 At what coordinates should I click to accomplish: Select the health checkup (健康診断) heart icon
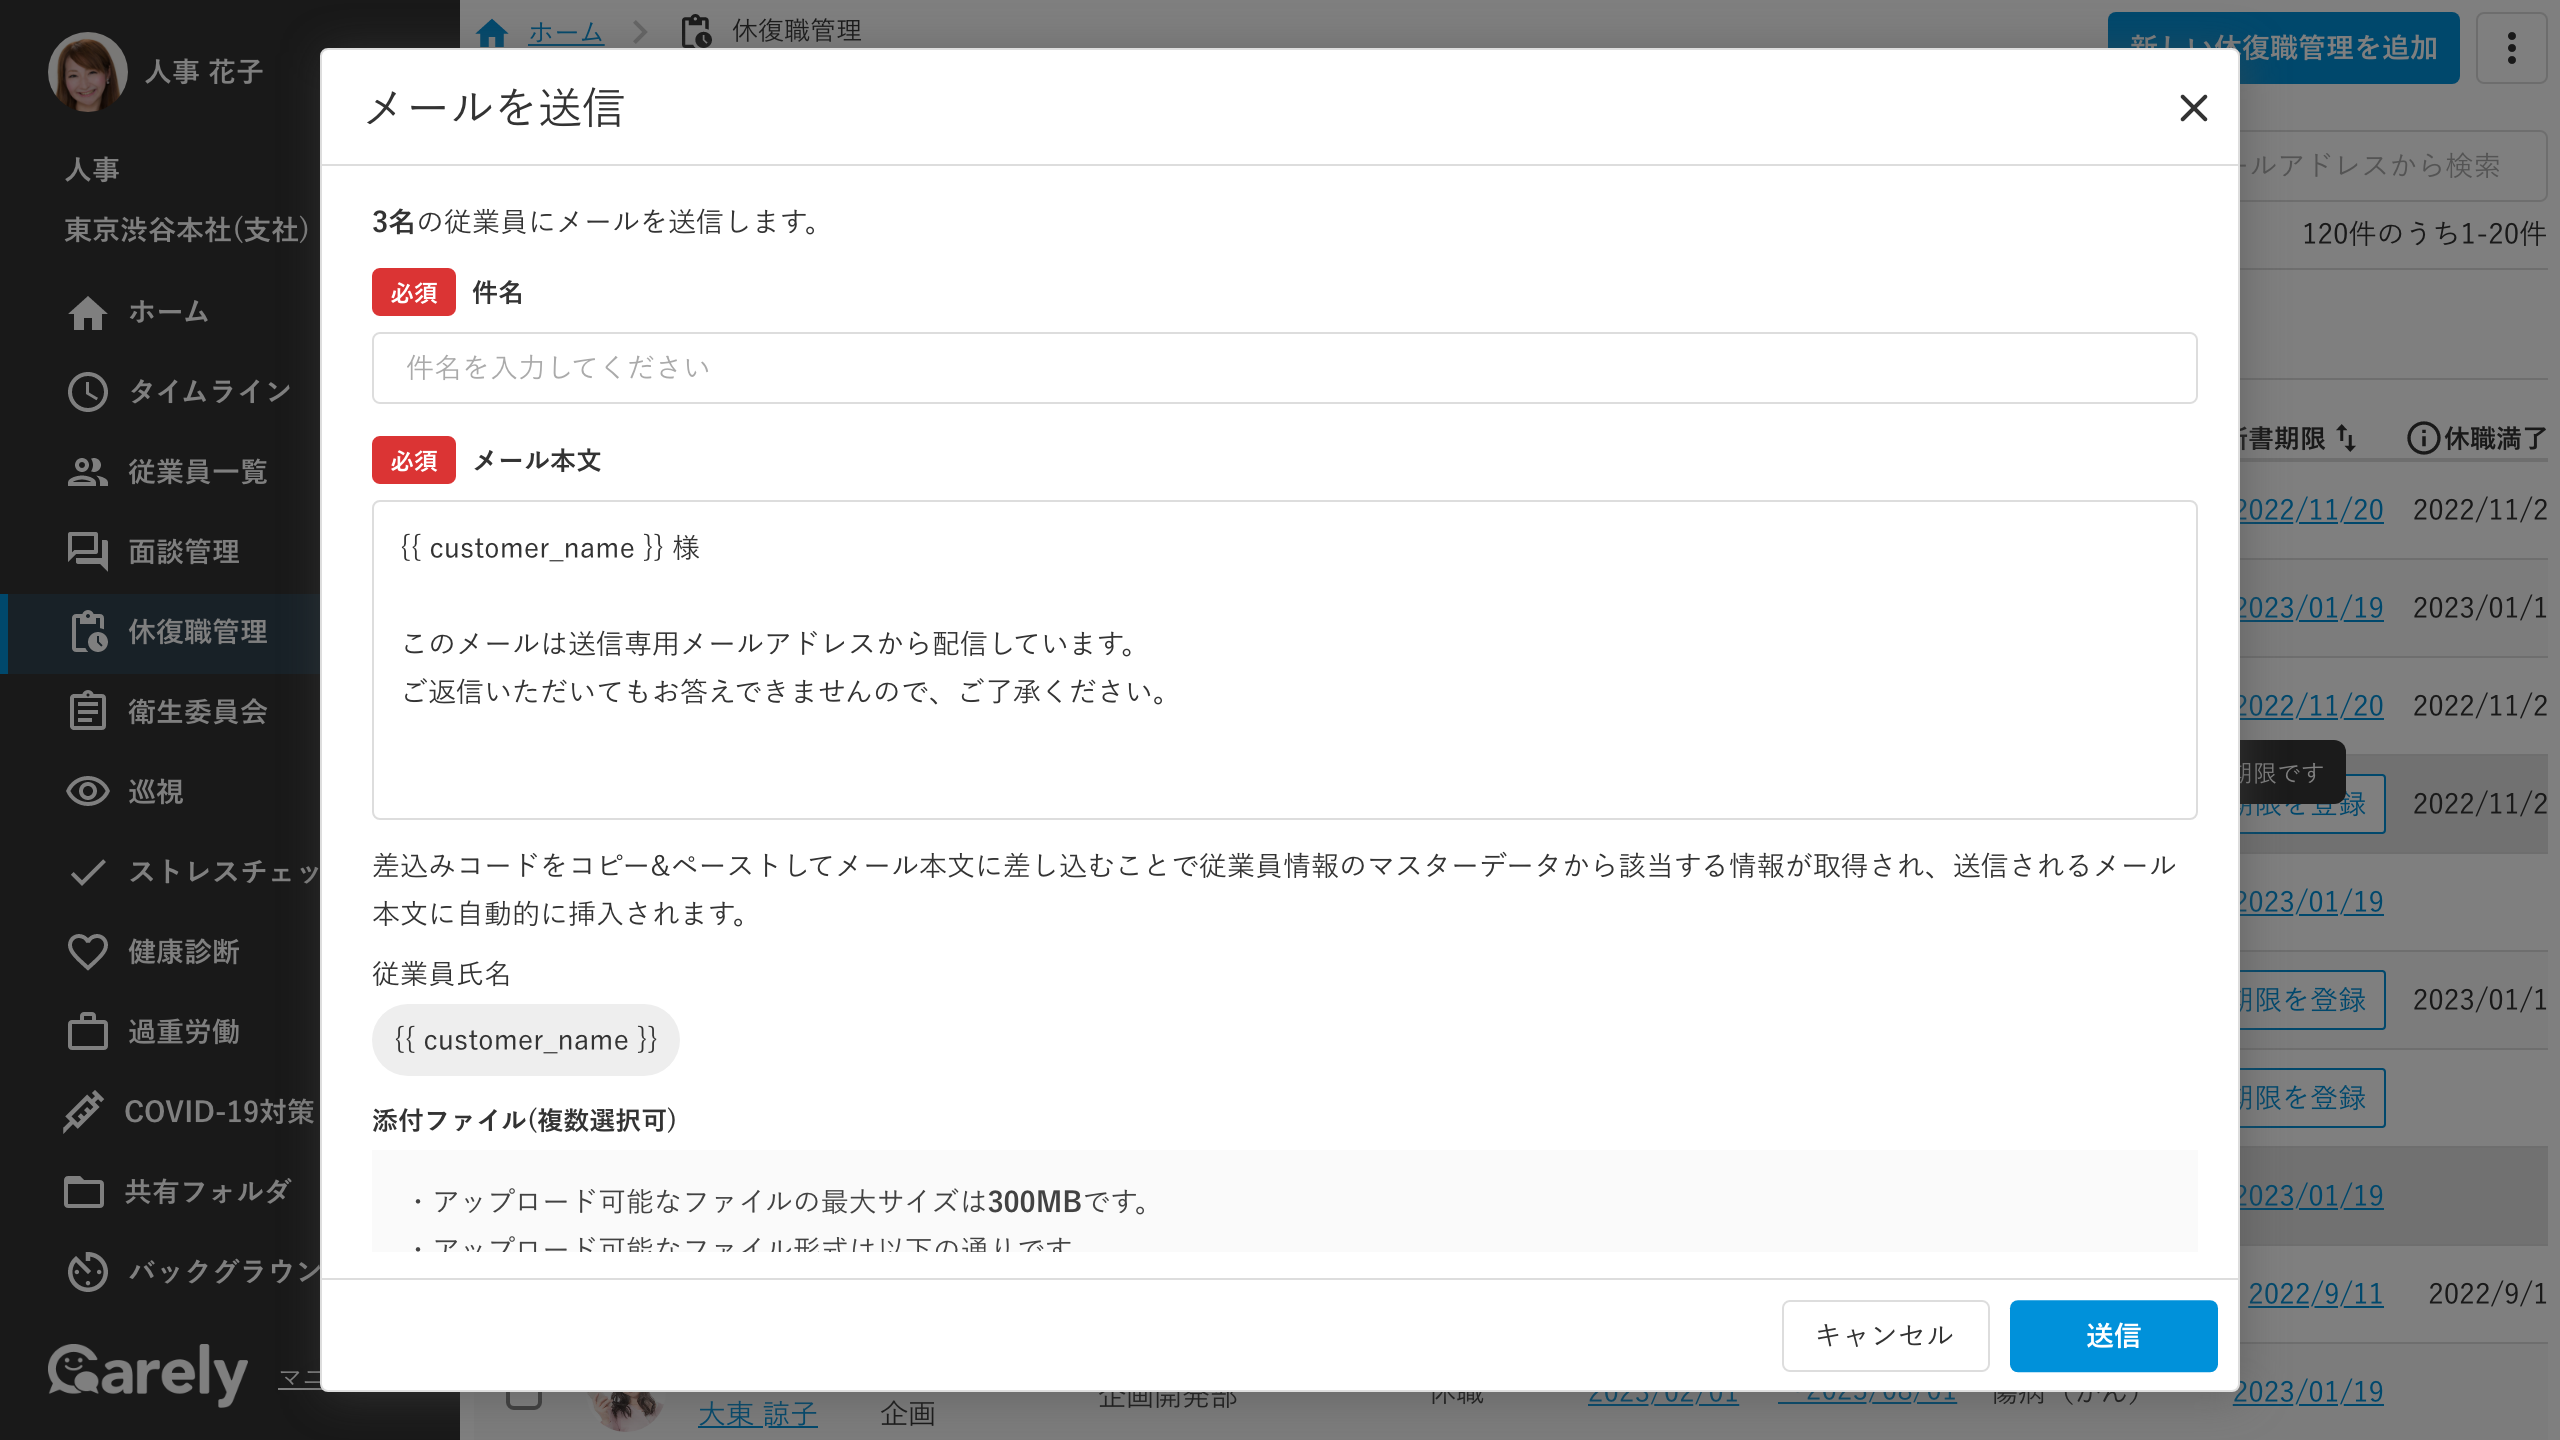[87, 952]
